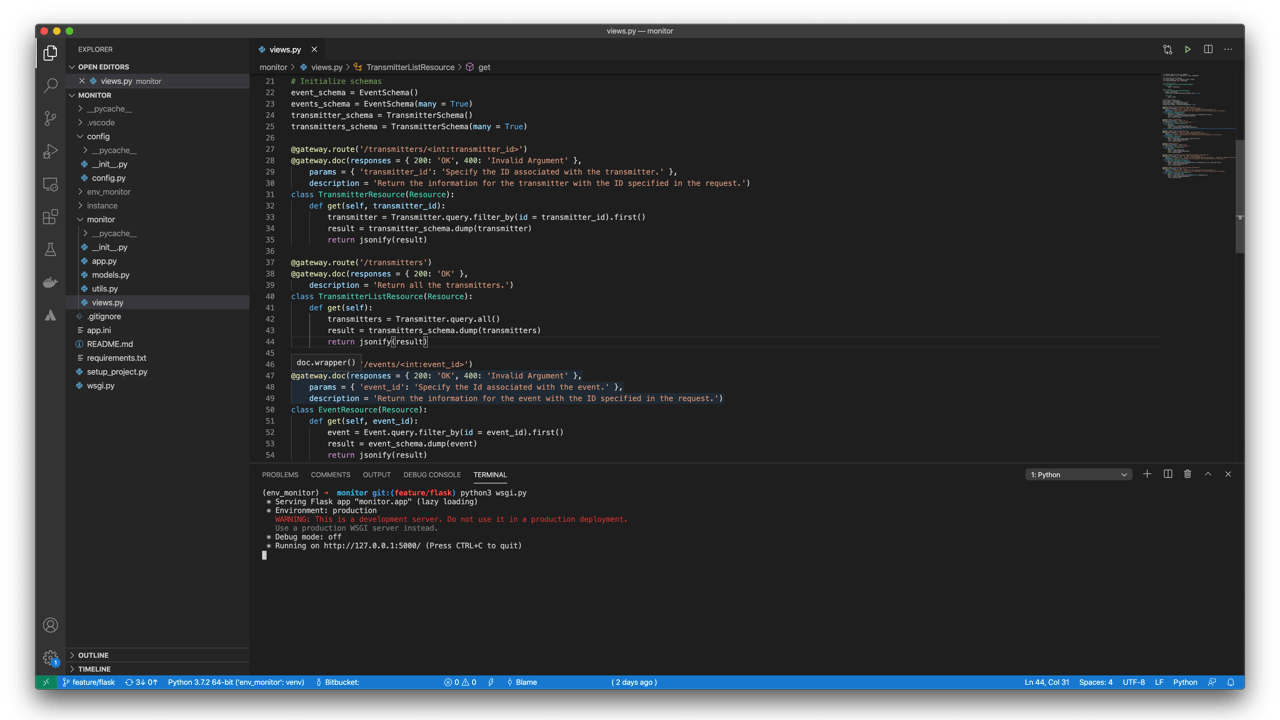Switch to the Comments tab
This screenshot has height=720, width=1280.
tap(330, 475)
